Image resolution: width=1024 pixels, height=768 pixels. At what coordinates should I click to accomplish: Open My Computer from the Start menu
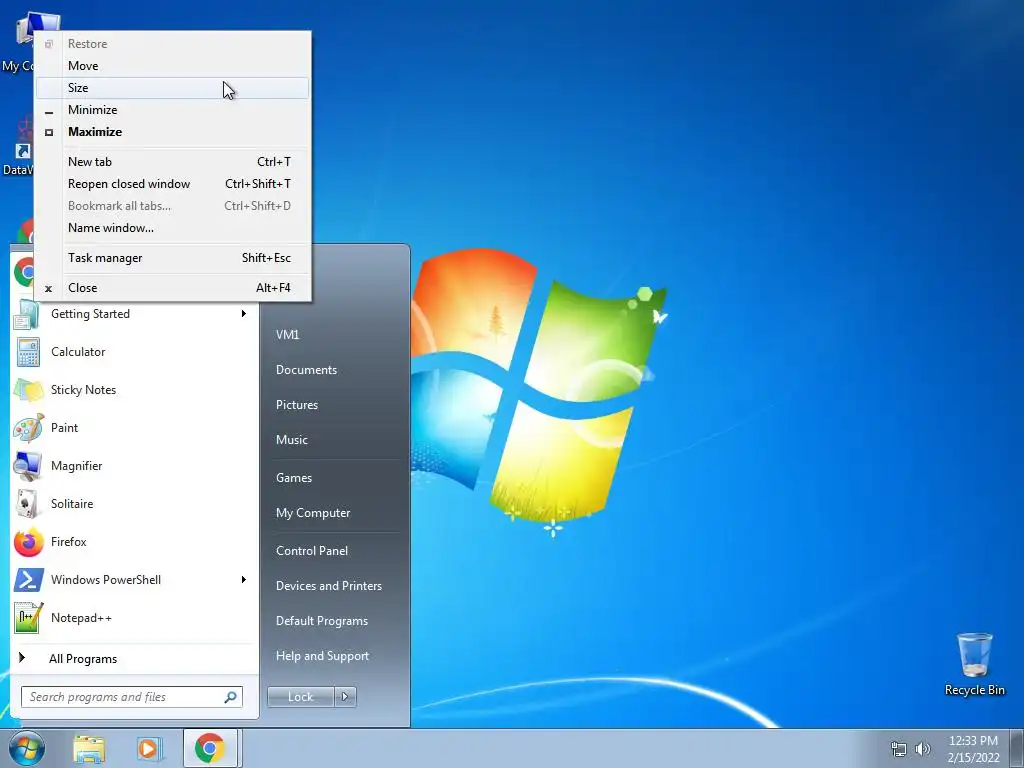click(x=313, y=513)
